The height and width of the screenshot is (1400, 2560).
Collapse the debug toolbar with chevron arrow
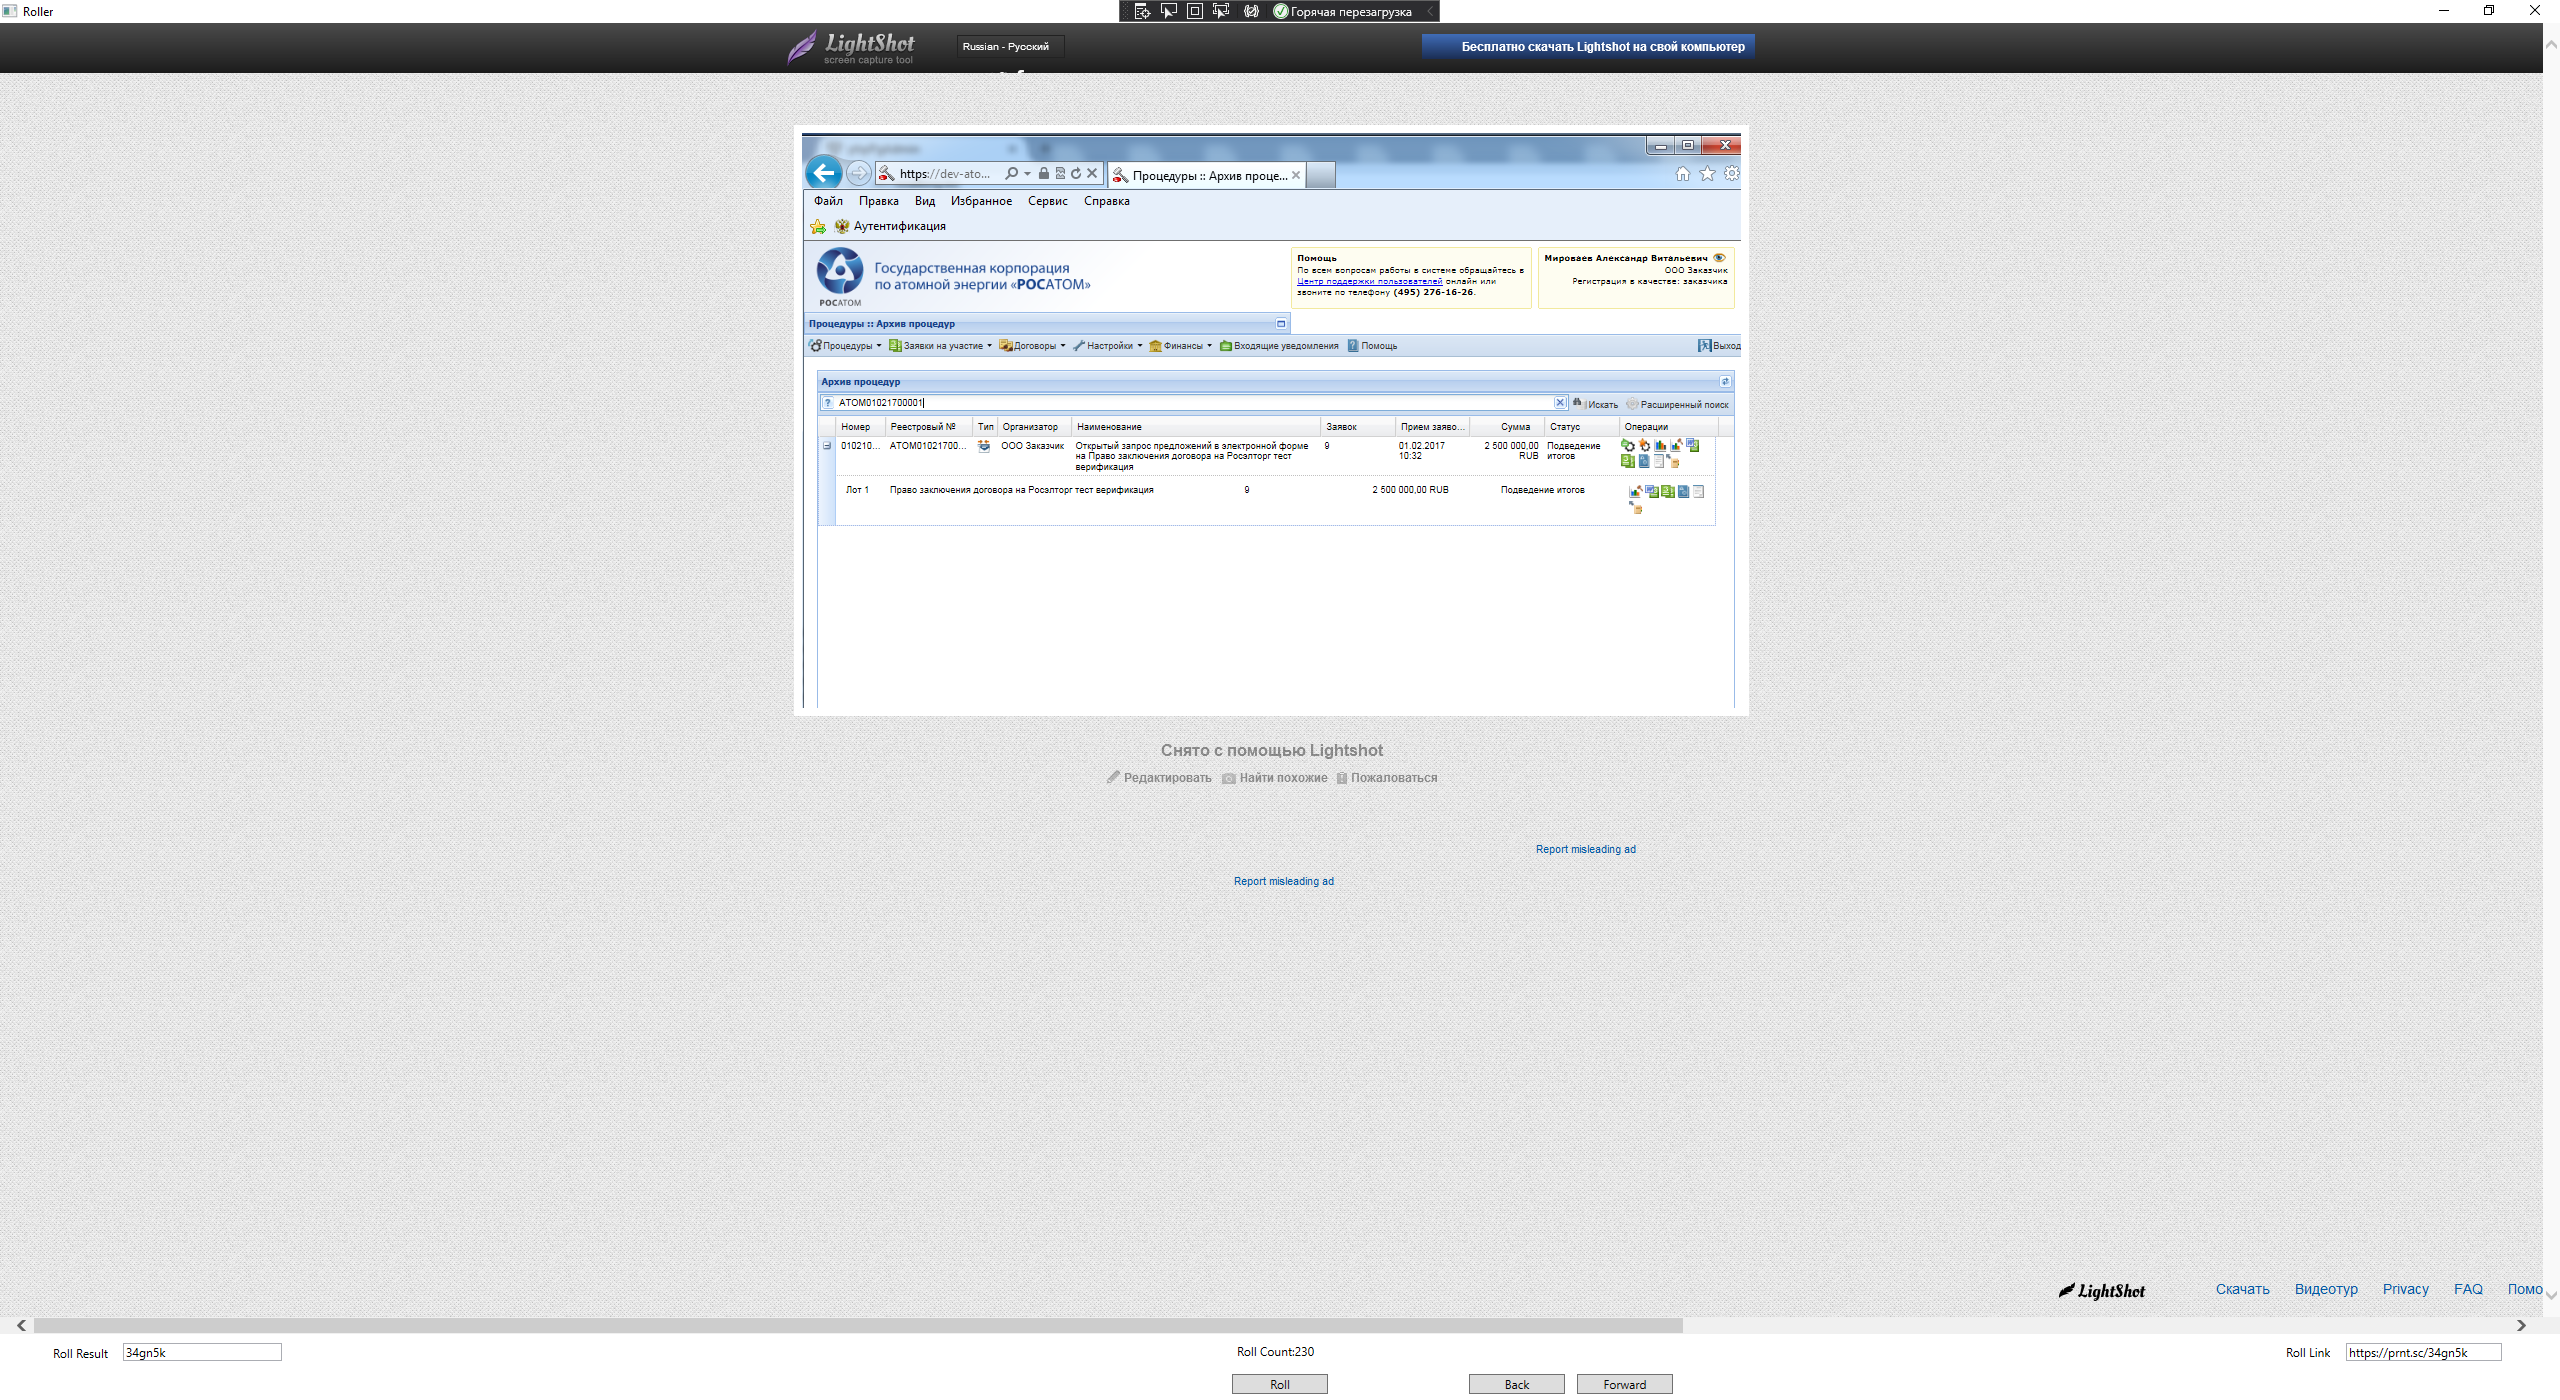click(x=1429, y=11)
